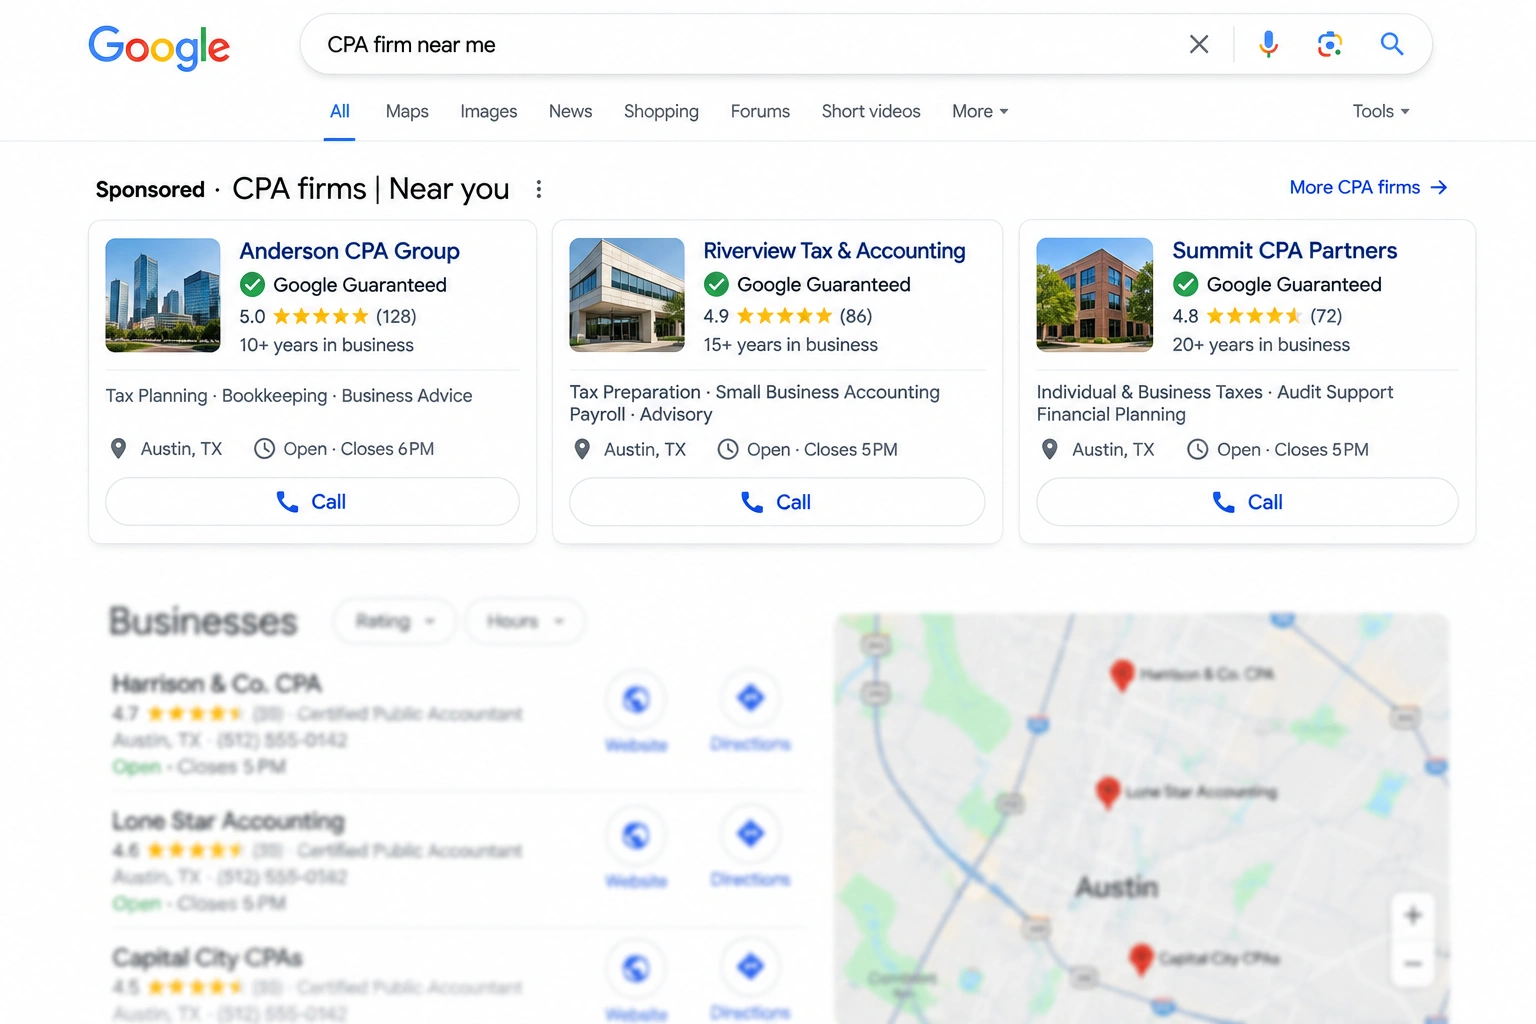Image resolution: width=1536 pixels, height=1024 pixels.
Task: Open the More CPA firms link
Action: [1368, 188]
